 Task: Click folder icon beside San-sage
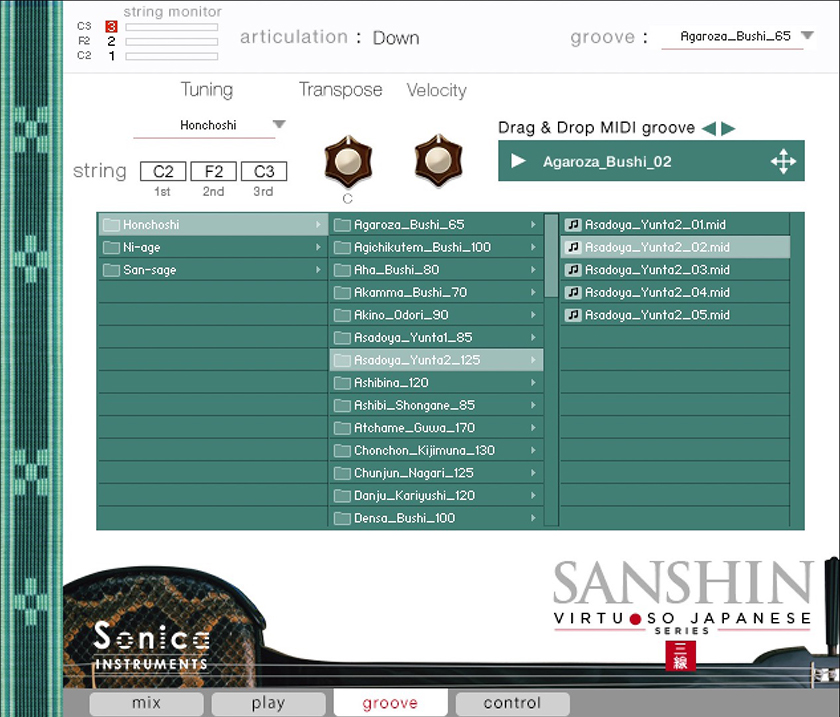click(x=111, y=270)
